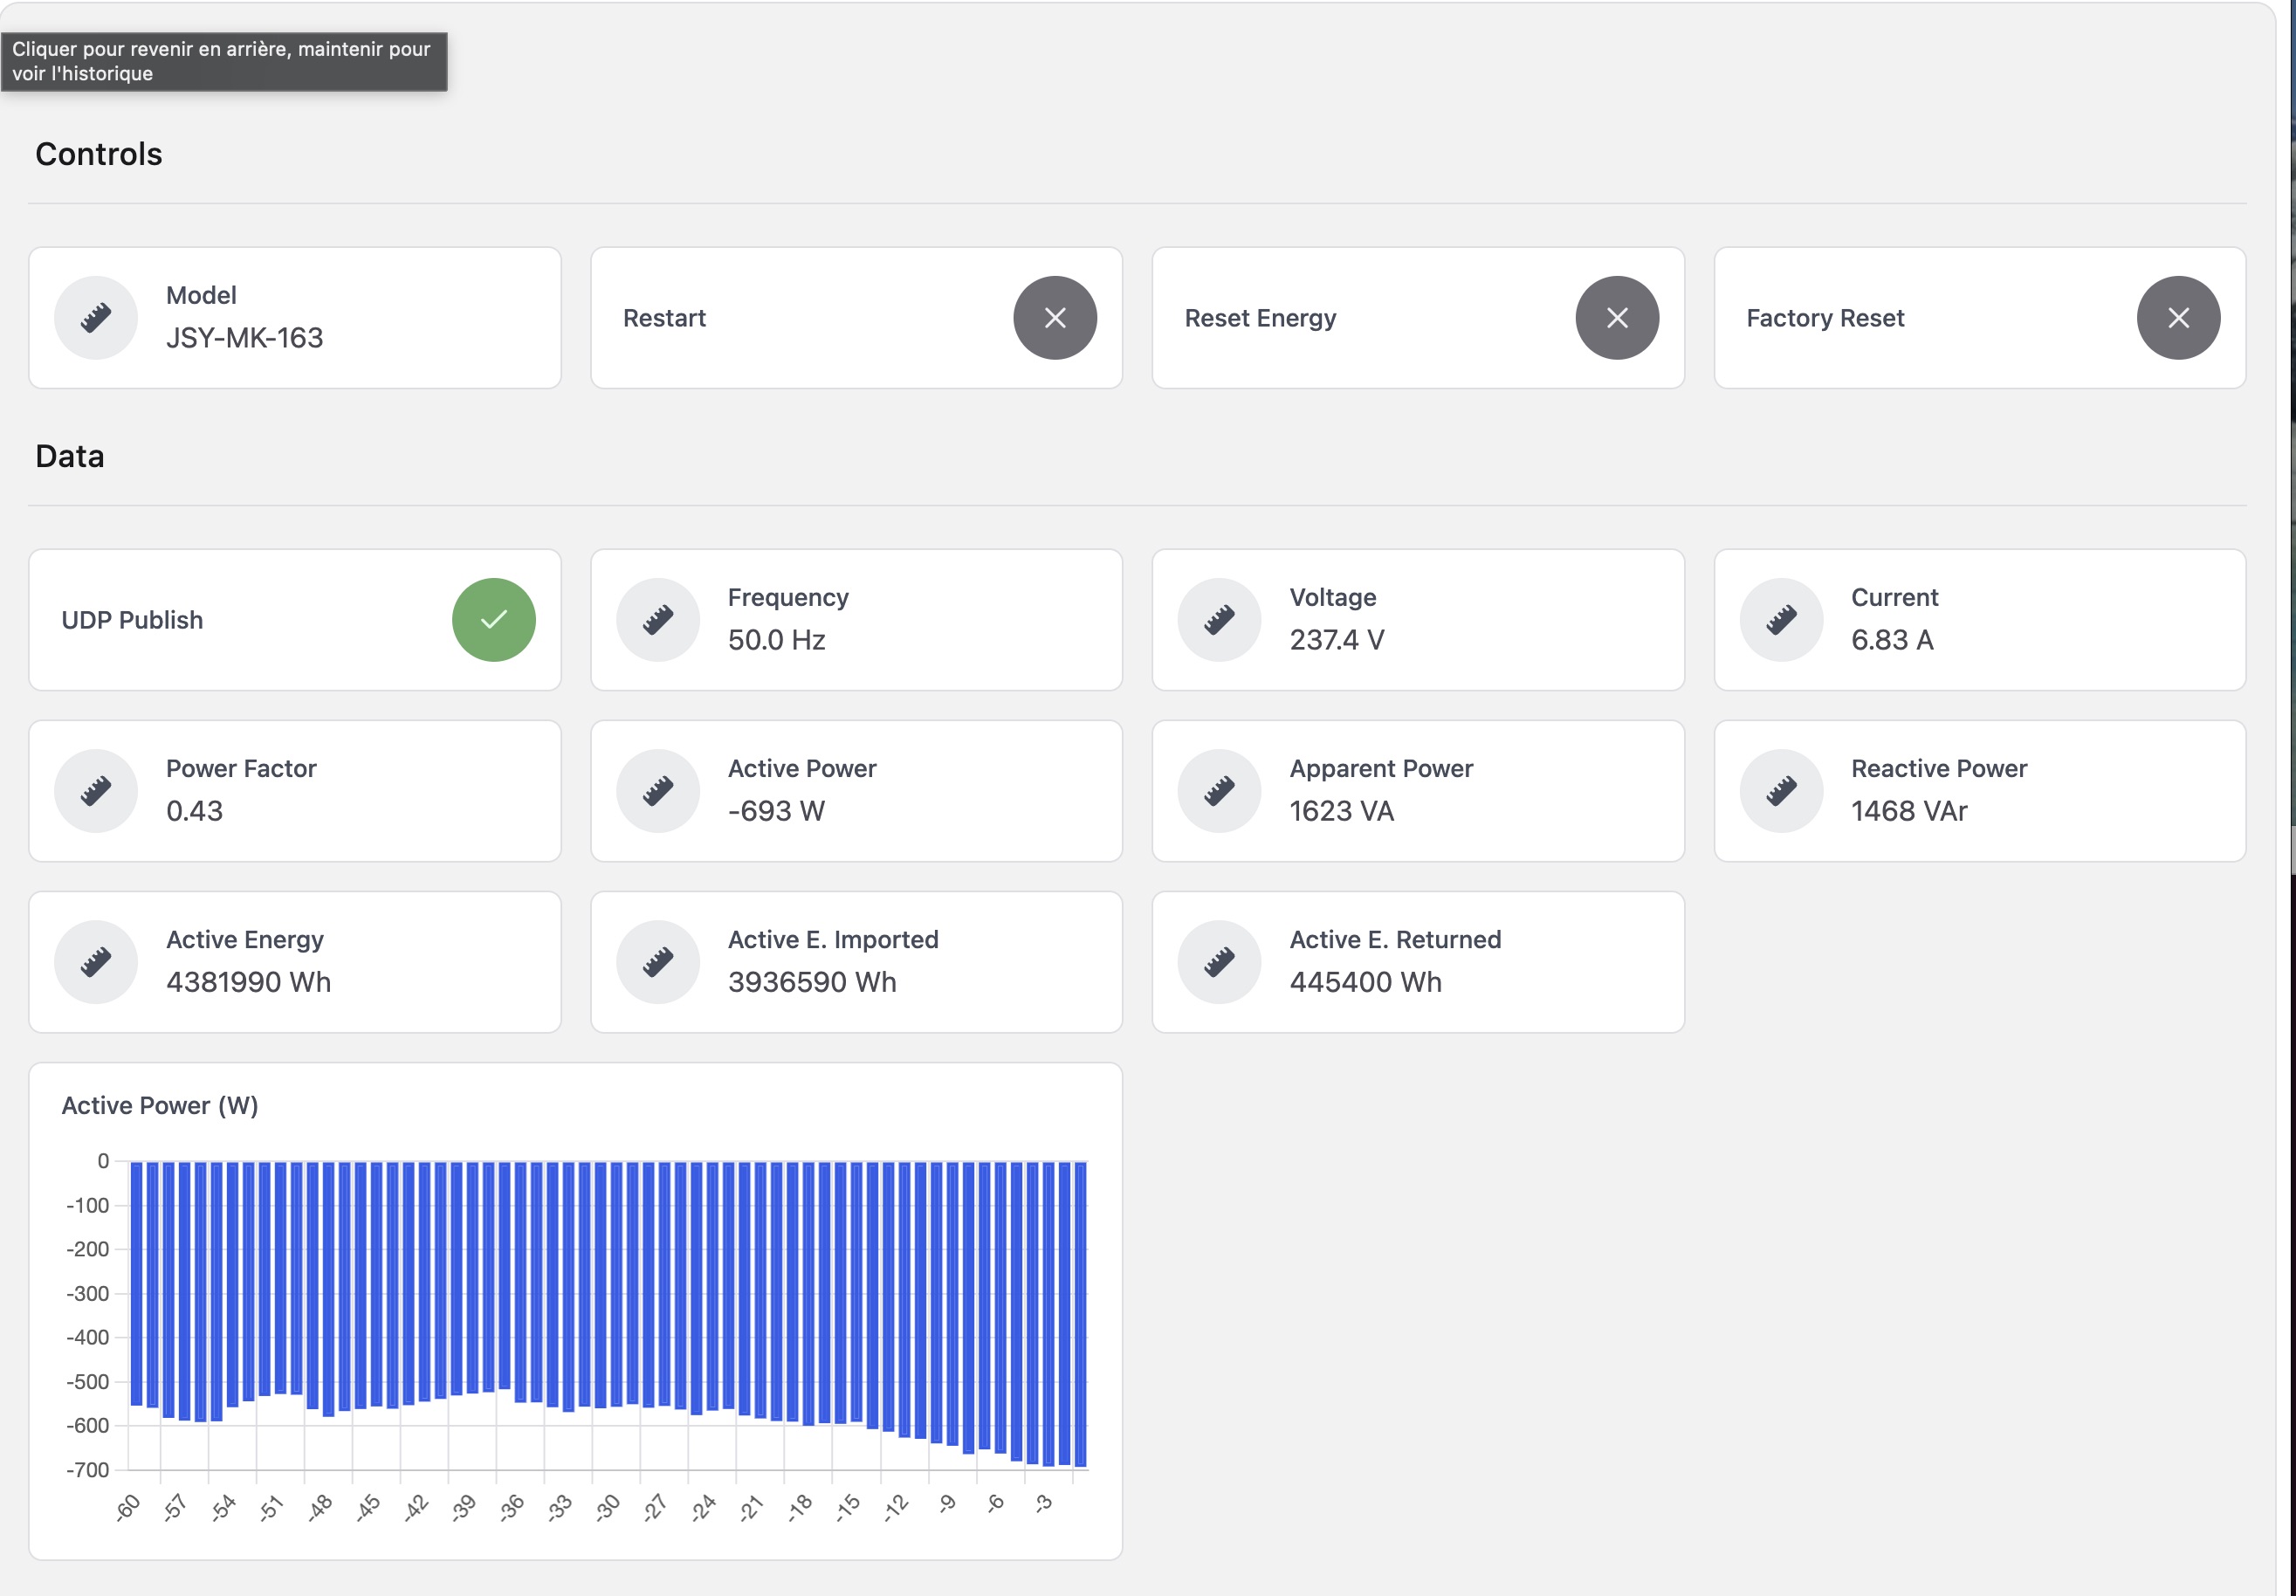2296x1596 pixels.
Task: Click the Data section heading
Action: (70, 456)
